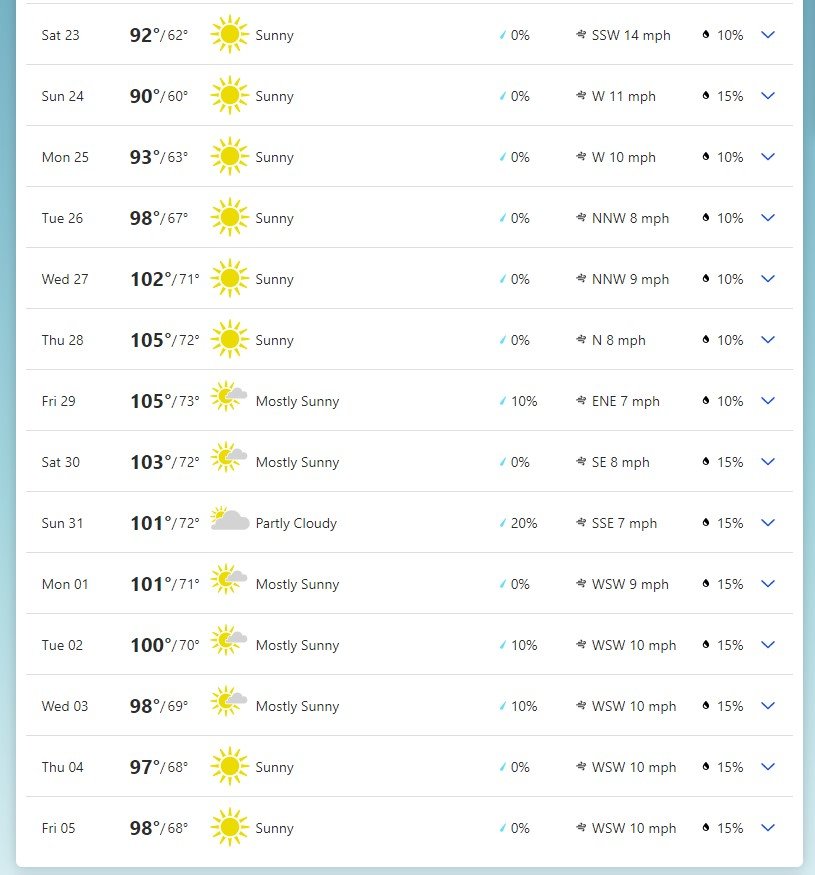815x875 pixels.
Task: Click the mostly sunny icon for Wed 03
Action: point(229,701)
